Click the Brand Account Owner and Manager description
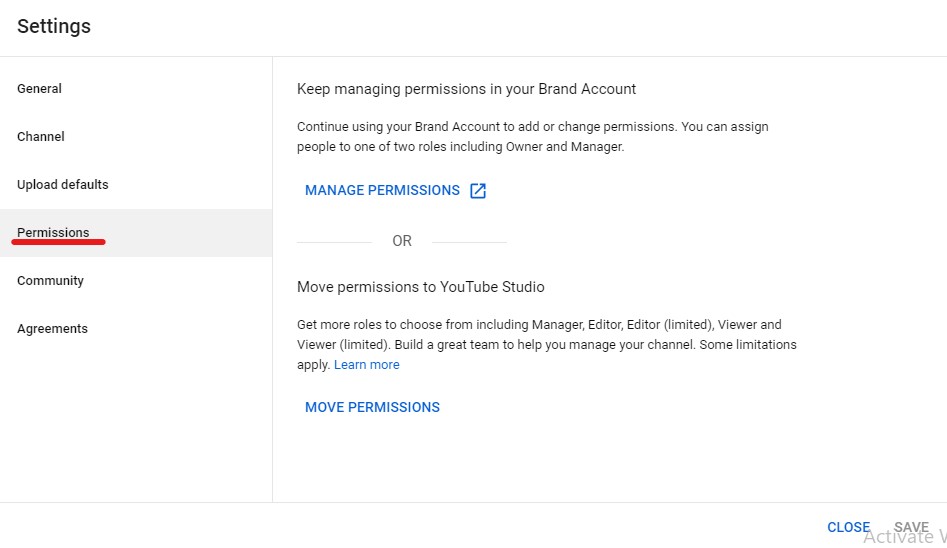Screen dimensions: 947x548 coord(533,137)
